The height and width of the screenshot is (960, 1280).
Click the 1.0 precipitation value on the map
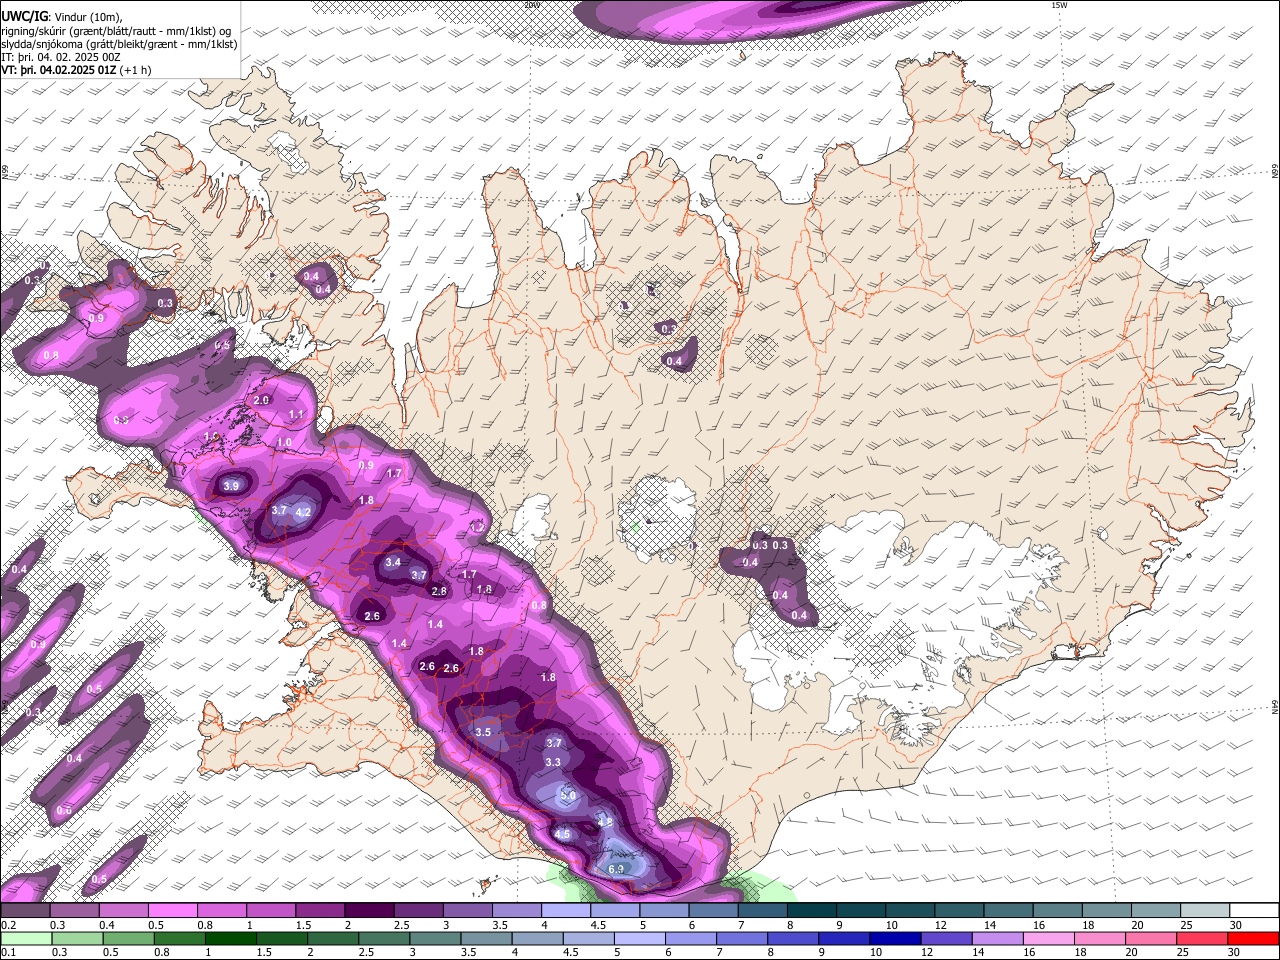(284, 442)
